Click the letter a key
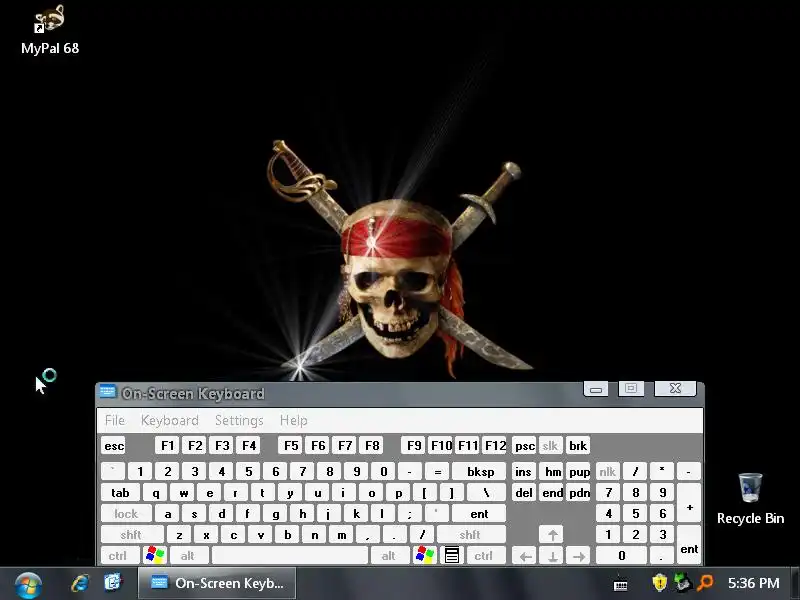The image size is (800, 600). pos(168,513)
